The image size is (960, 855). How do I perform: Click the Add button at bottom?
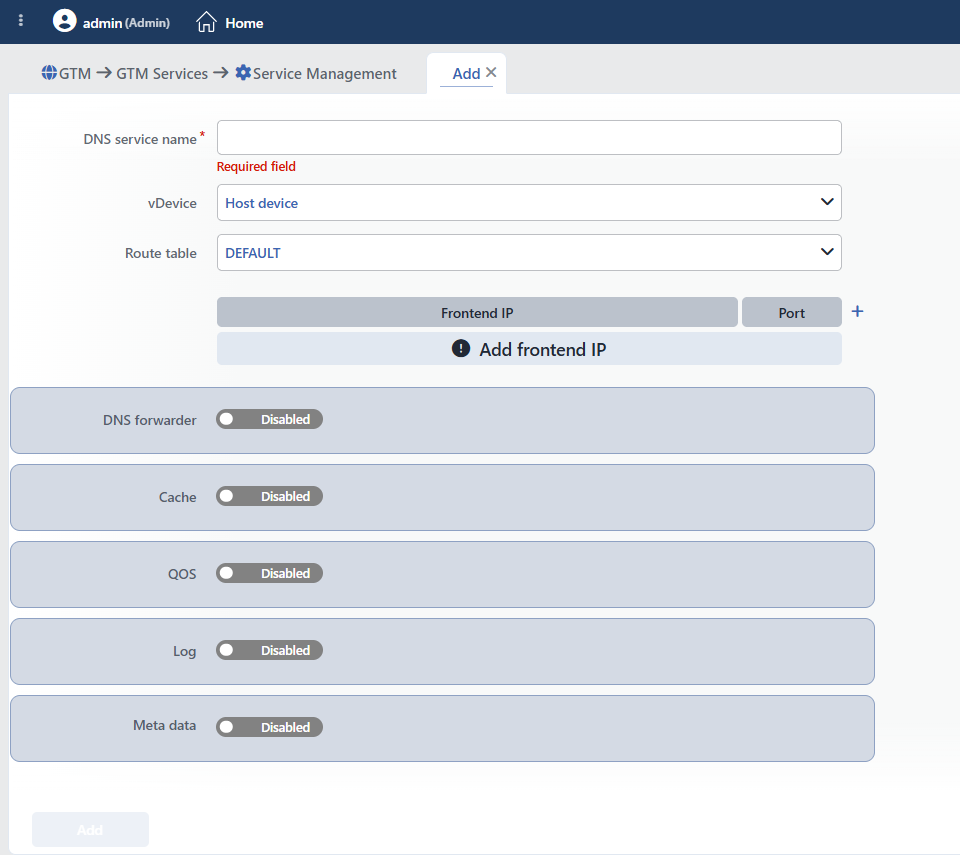[x=91, y=829]
